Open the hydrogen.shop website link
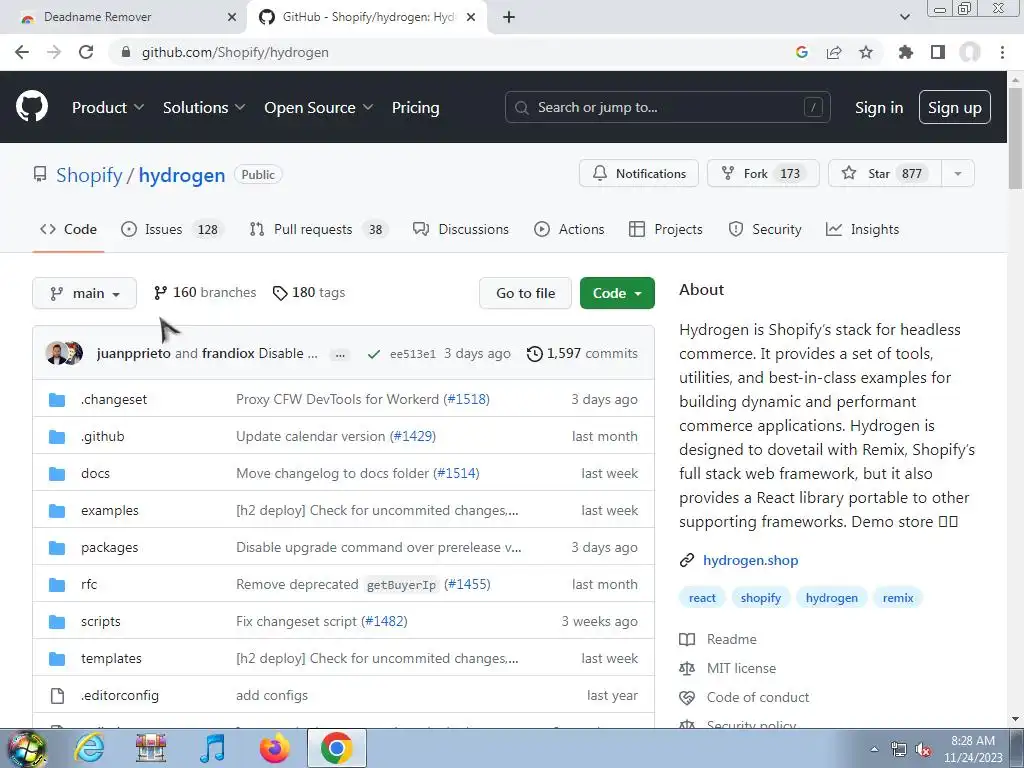1024x768 pixels. 750,560
